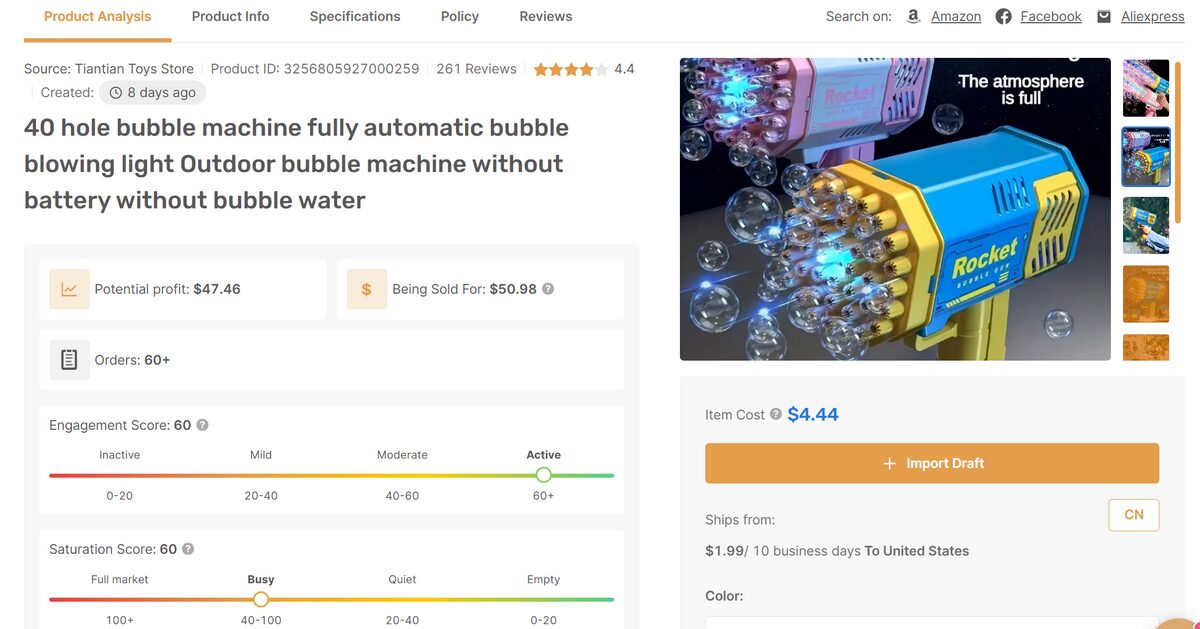
Task: Open the CN ships-from selector
Action: point(1133,514)
